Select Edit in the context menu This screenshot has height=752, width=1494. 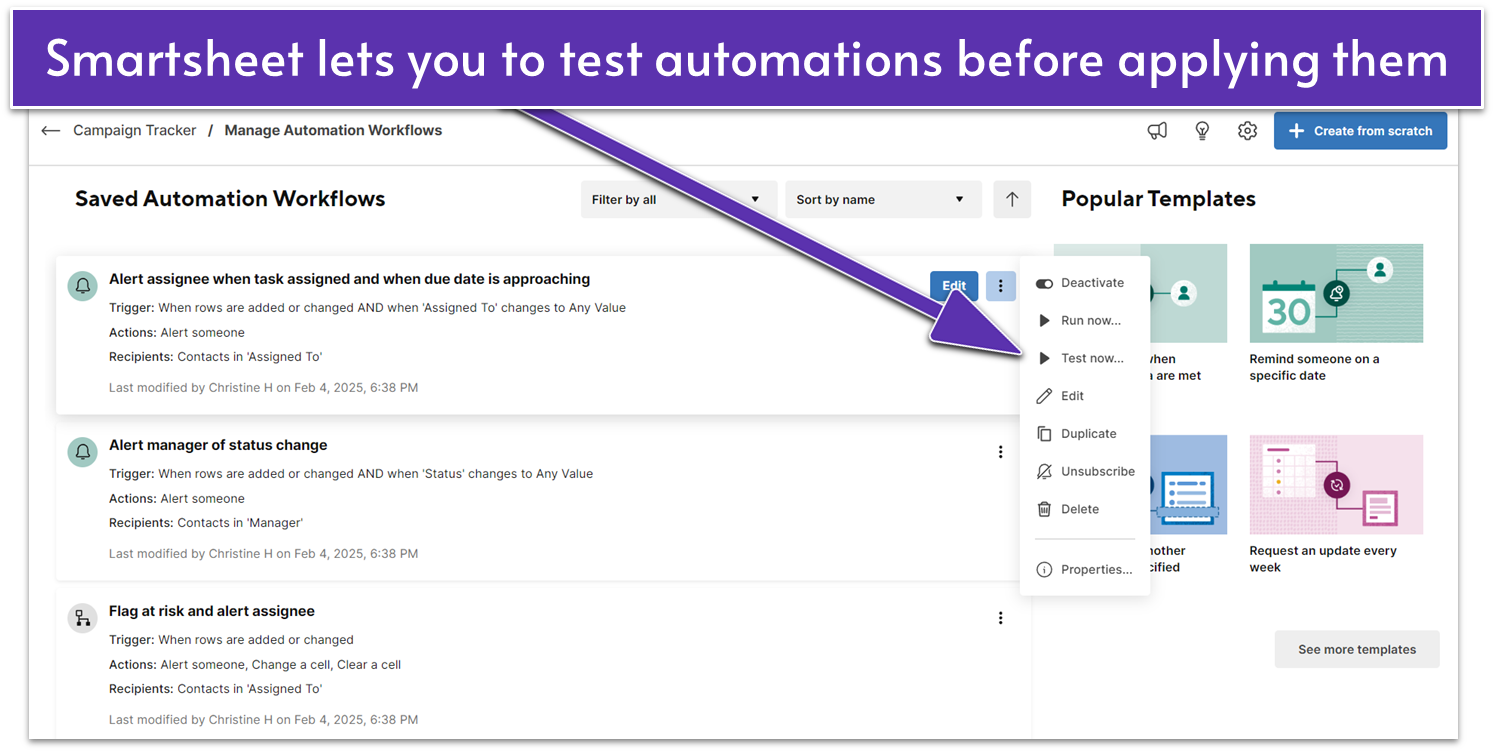tap(1085, 396)
